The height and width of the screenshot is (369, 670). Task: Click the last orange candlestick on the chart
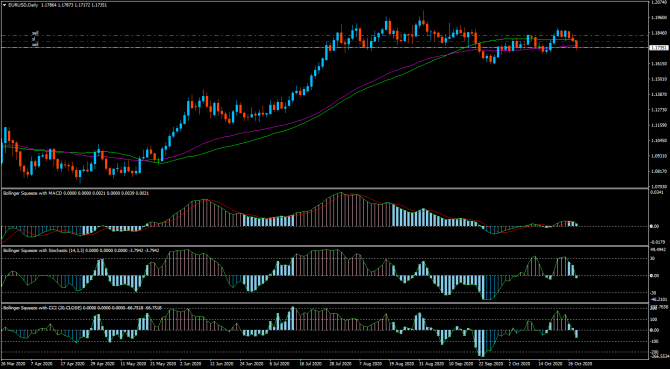[576, 44]
